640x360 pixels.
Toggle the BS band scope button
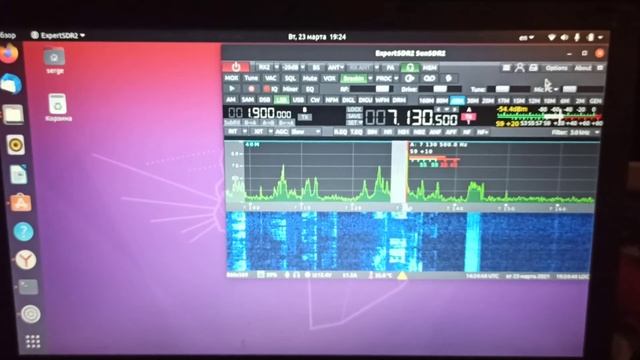[x=316, y=67]
